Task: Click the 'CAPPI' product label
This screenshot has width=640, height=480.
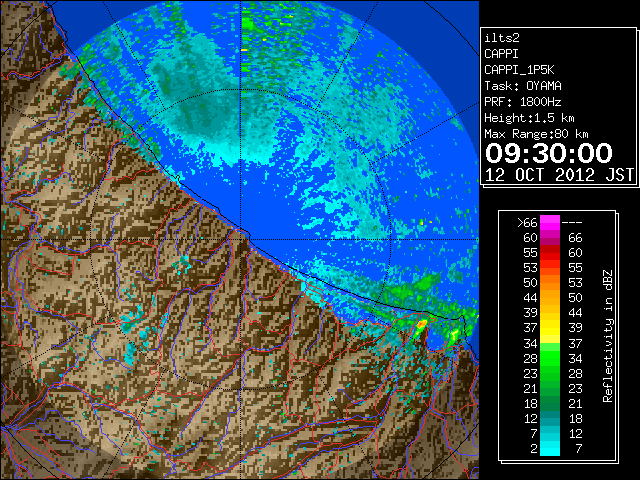Action: [x=501, y=54]
